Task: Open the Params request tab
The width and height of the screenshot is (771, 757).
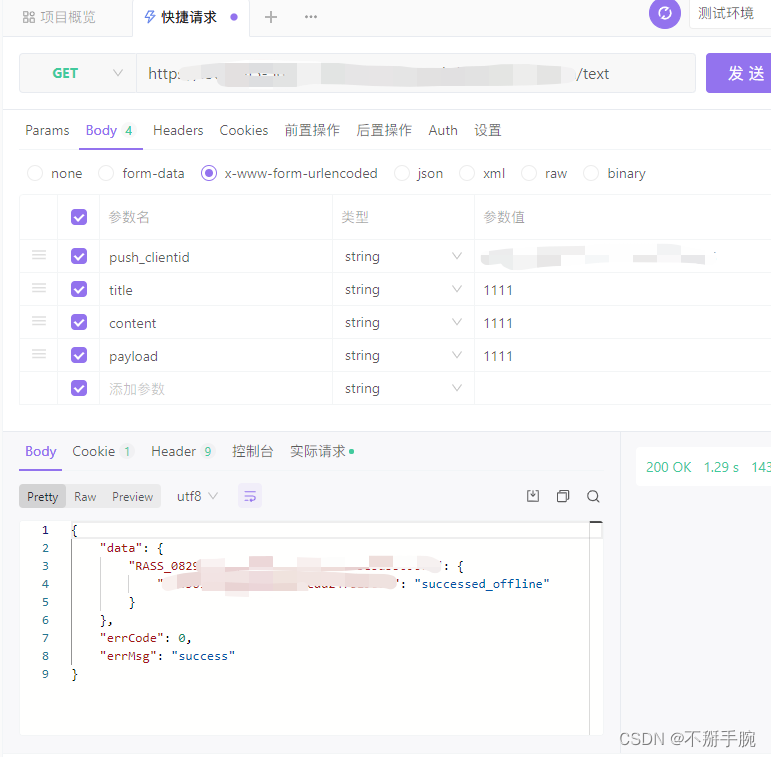Action: click(x=47, y=130)
